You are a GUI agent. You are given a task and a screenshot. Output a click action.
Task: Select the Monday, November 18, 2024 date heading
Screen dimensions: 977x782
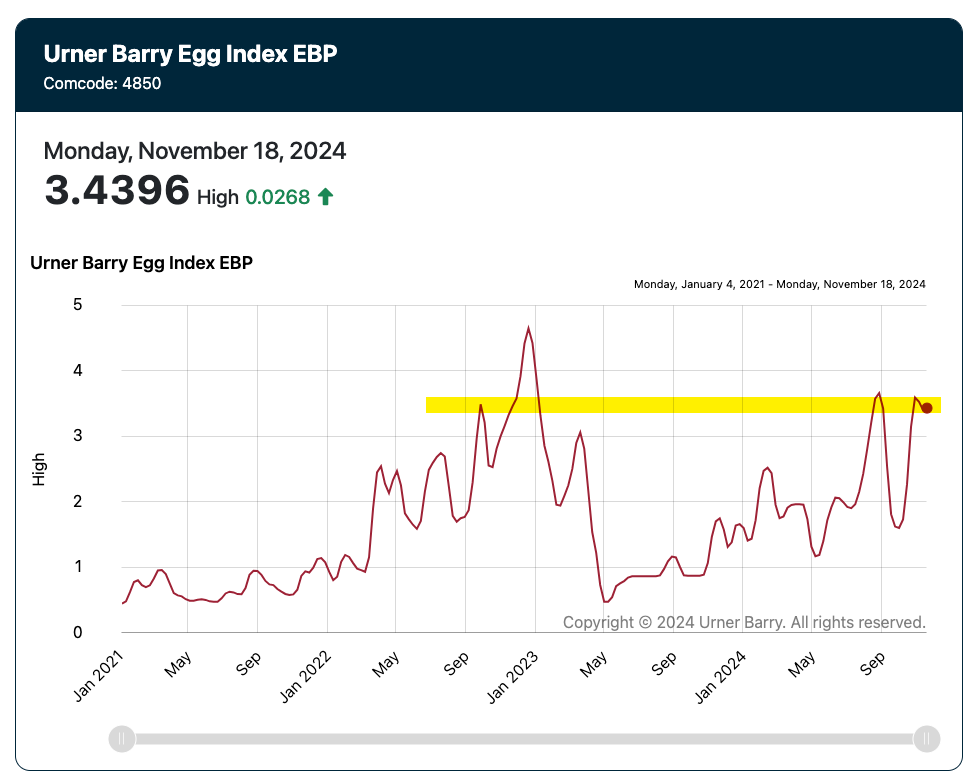(195, 151)
